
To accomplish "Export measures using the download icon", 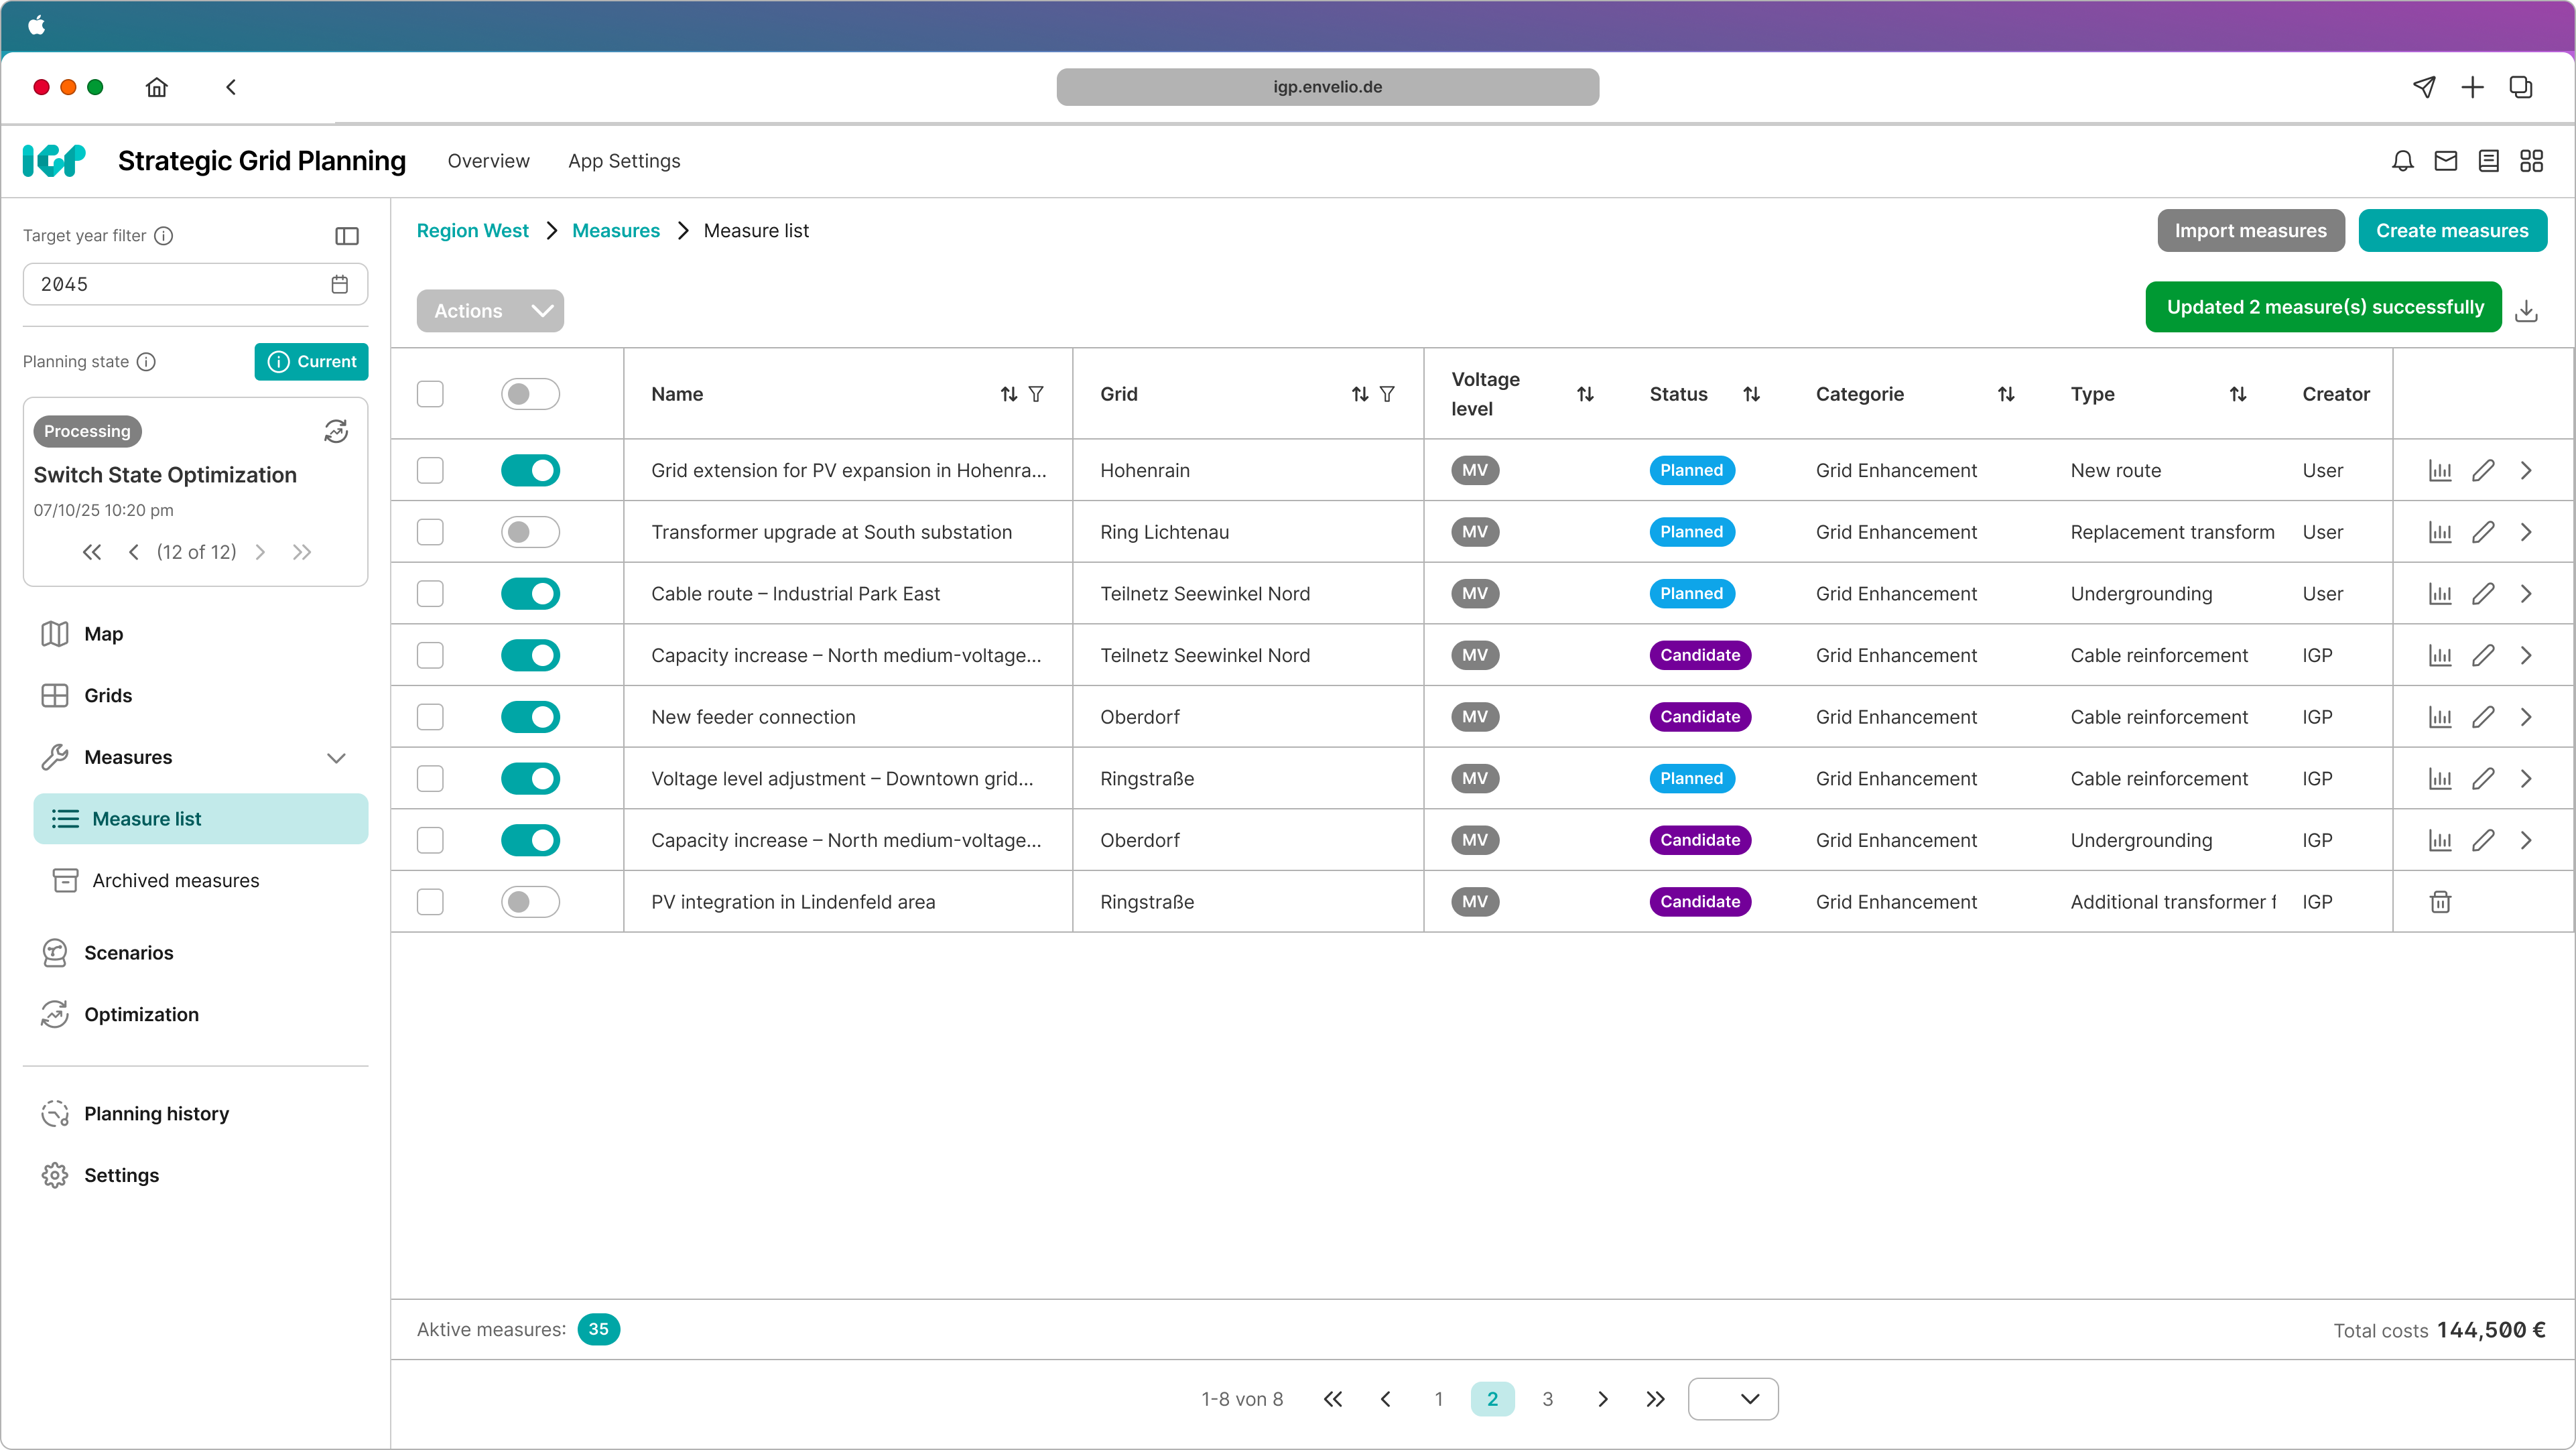I will tap(2527, 310).
